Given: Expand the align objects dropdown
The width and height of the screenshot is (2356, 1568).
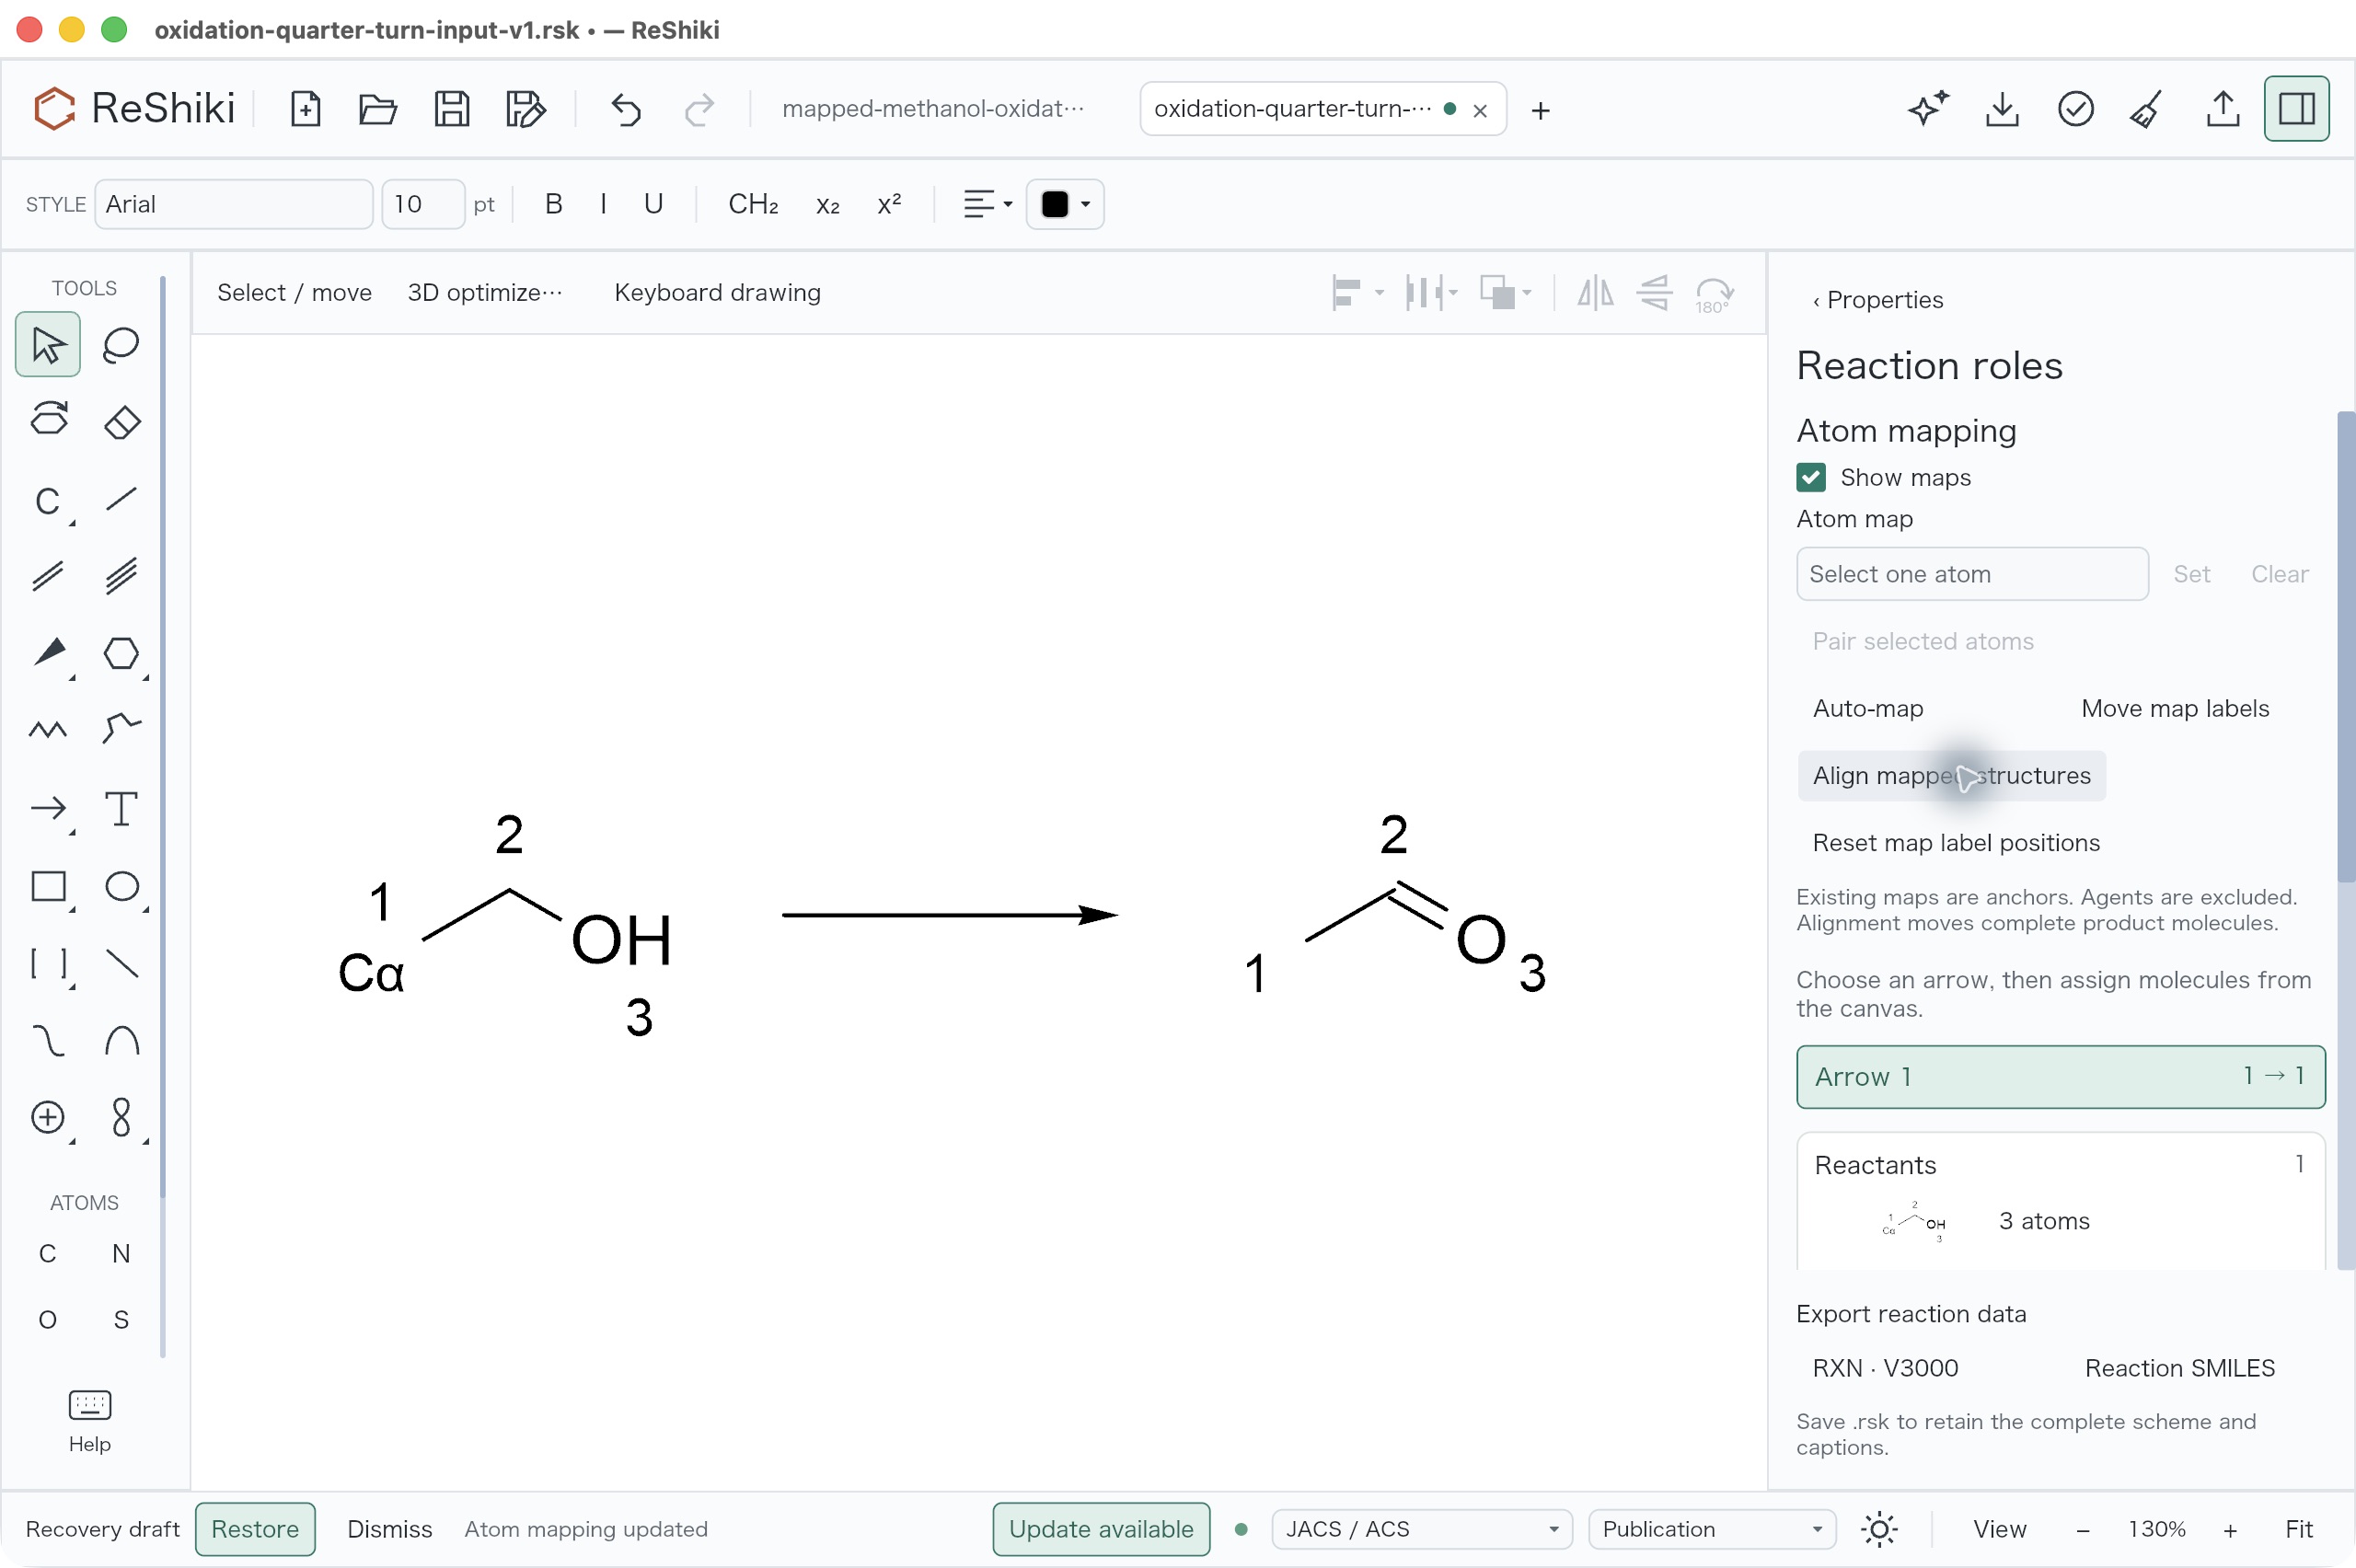Looking at the screenshot, I should click(x=1357, y=293).
